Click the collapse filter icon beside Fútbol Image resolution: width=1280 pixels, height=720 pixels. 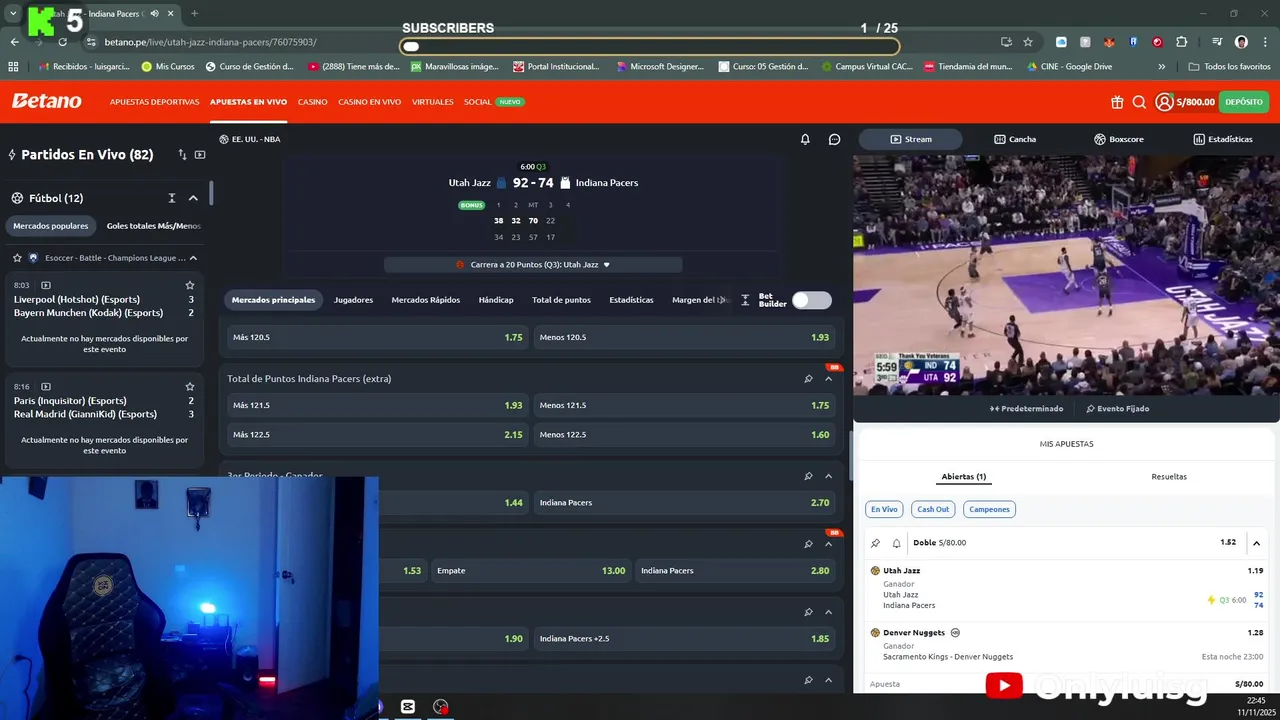[x=172, y=198]
